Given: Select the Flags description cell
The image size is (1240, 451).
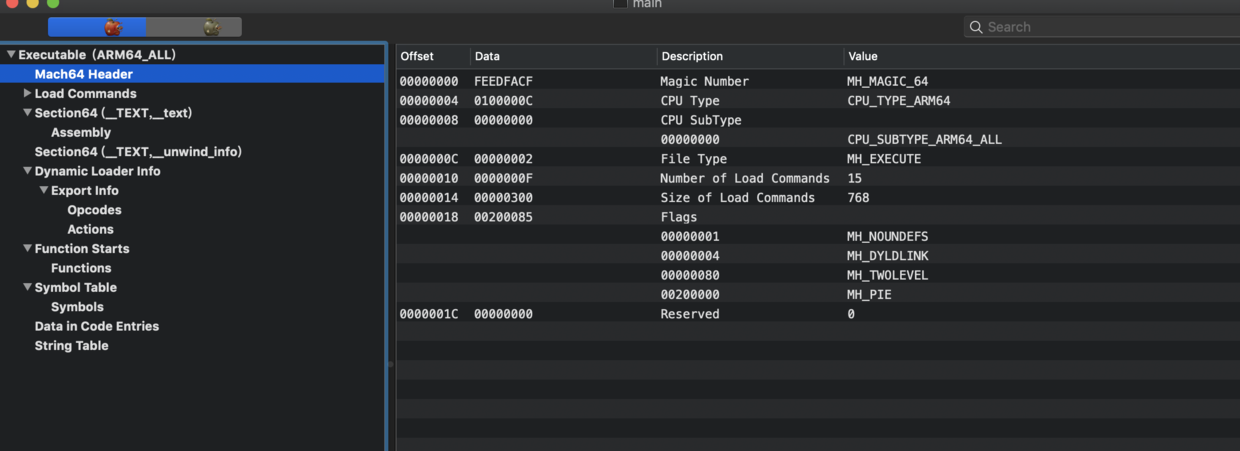Looking at the screenshot, I should 679,217.
